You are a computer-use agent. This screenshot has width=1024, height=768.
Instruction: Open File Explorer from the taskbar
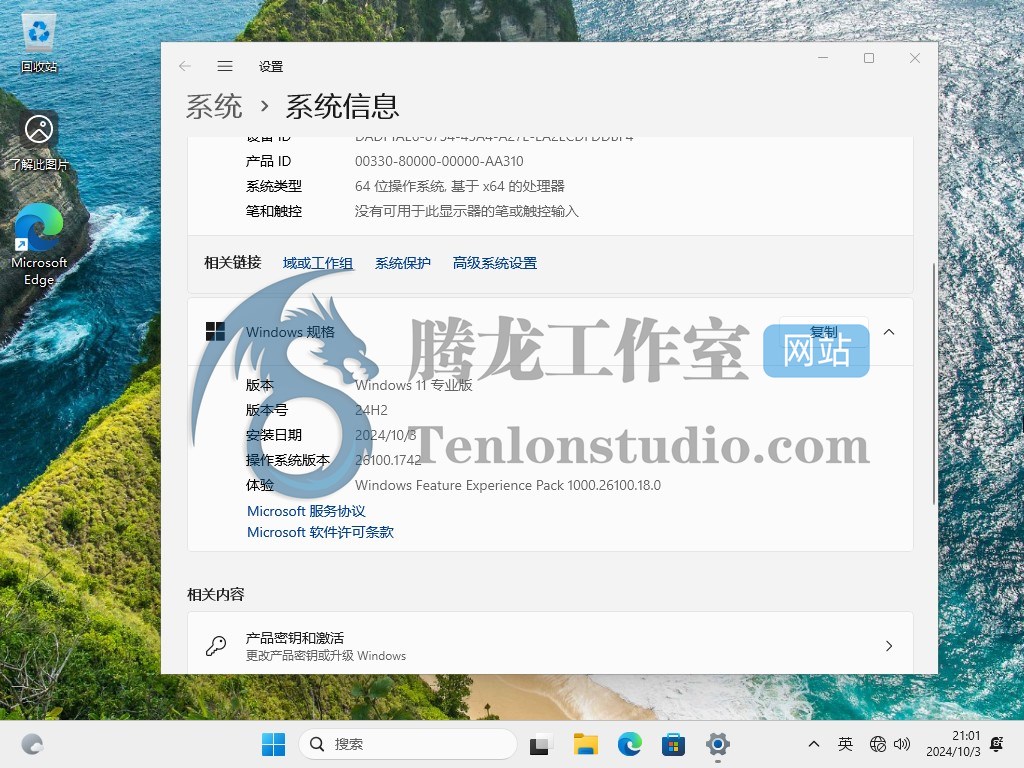pyautogui.click(x=586, y=744)
